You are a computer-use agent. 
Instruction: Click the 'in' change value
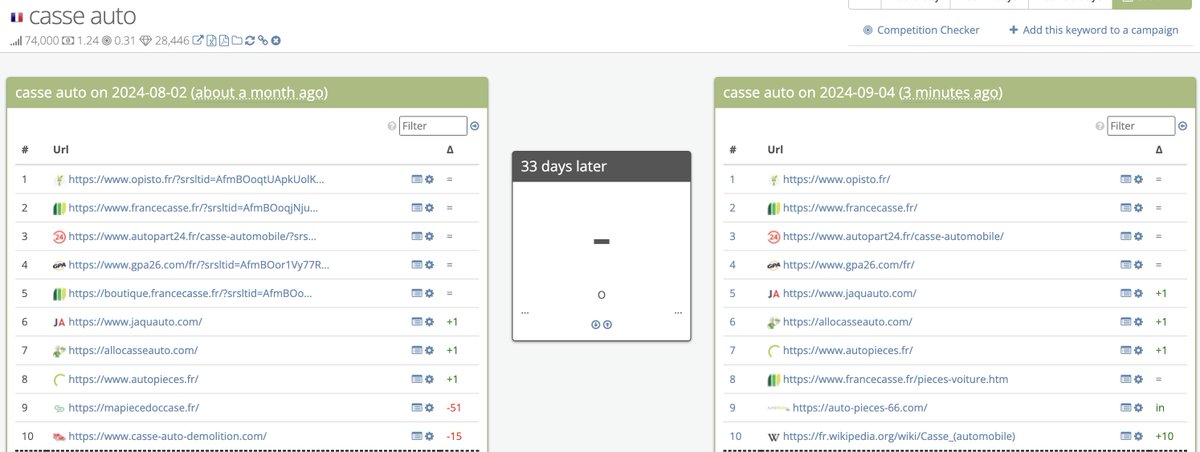coord(1159,407)
